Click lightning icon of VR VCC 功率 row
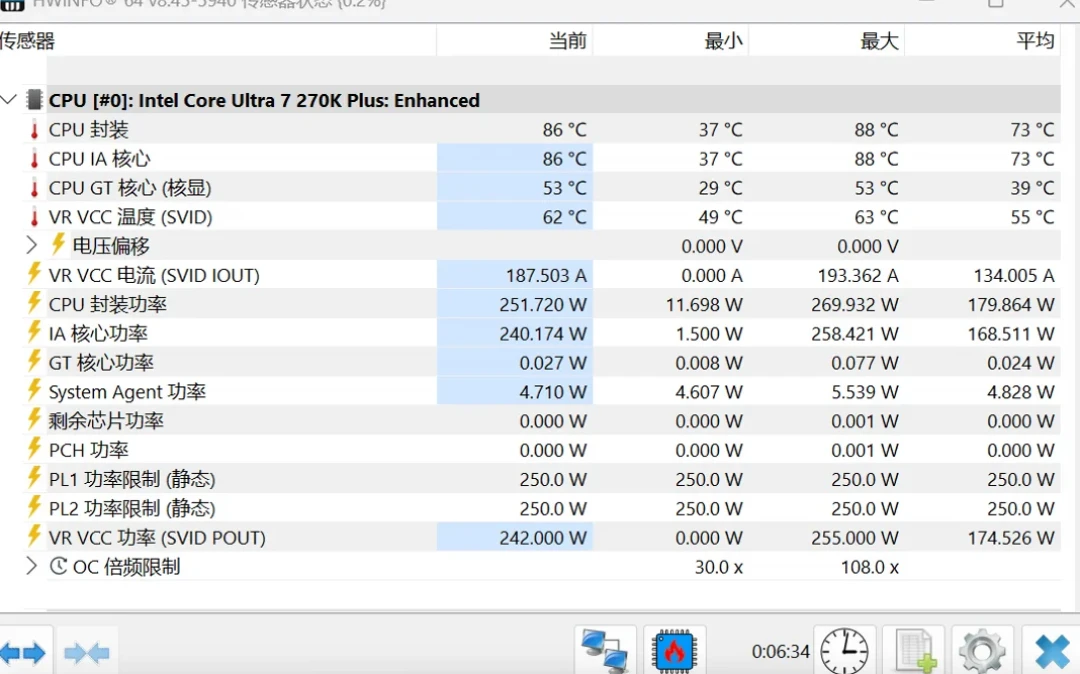The height and width of the screenshot is (674, 1080). click(x=34, y=536)
